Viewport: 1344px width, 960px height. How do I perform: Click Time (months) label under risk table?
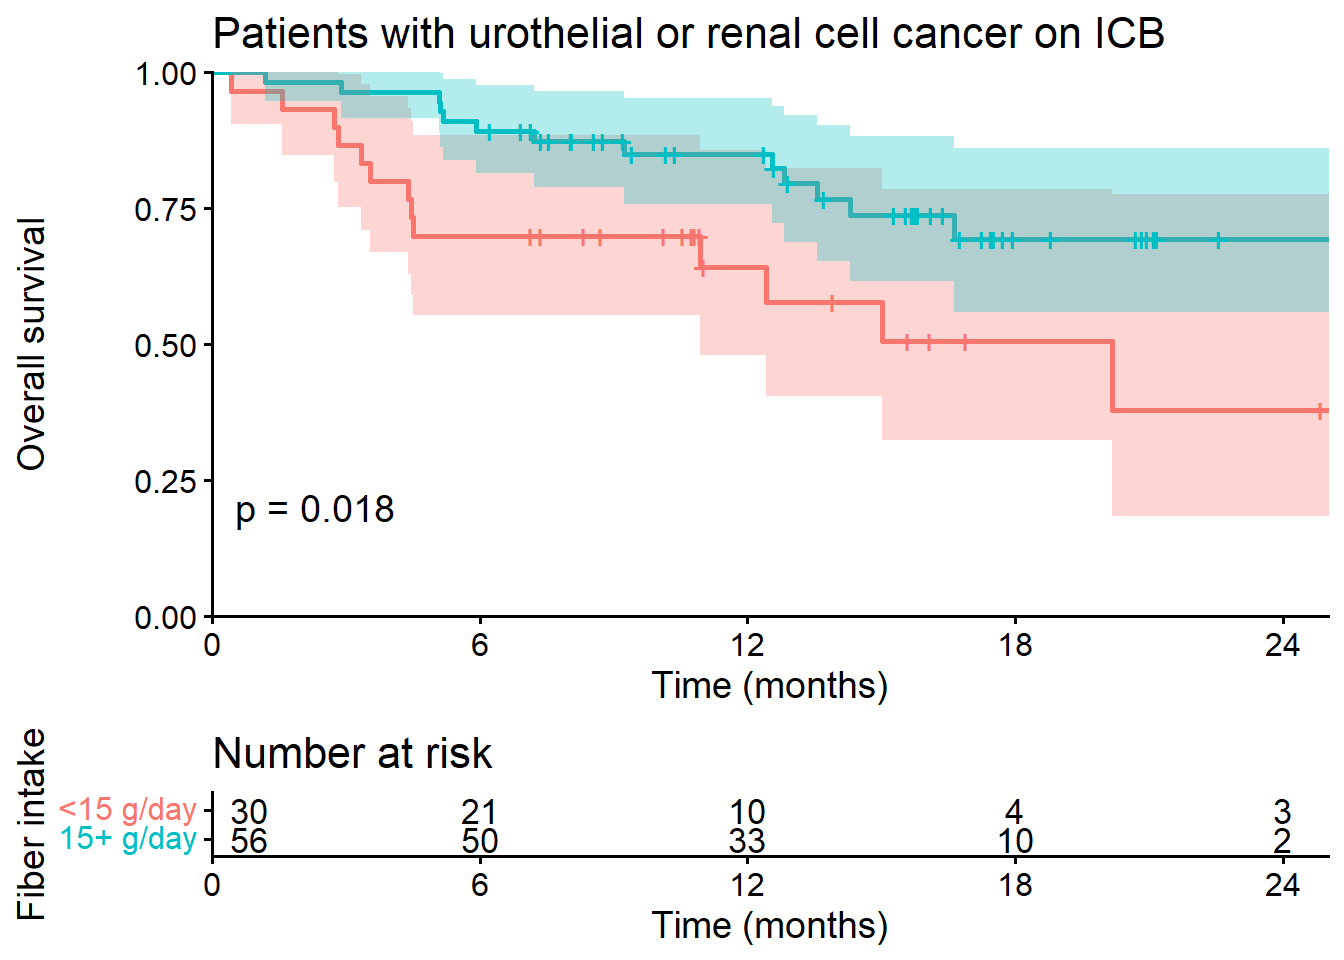point(769,926)
